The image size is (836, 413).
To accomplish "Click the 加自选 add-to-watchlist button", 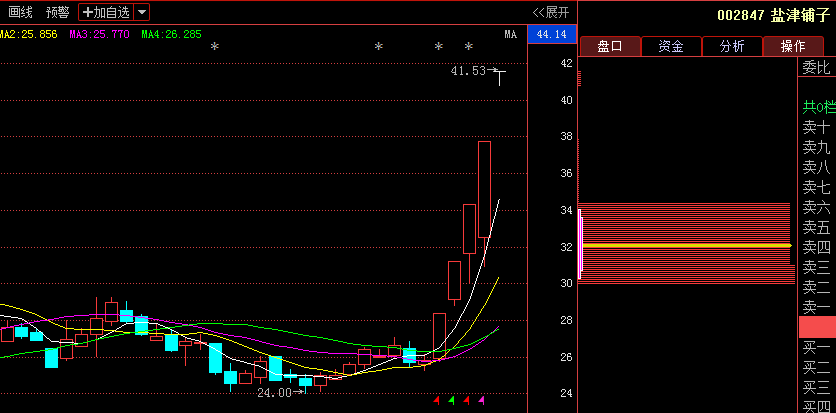I will point(106,12).
